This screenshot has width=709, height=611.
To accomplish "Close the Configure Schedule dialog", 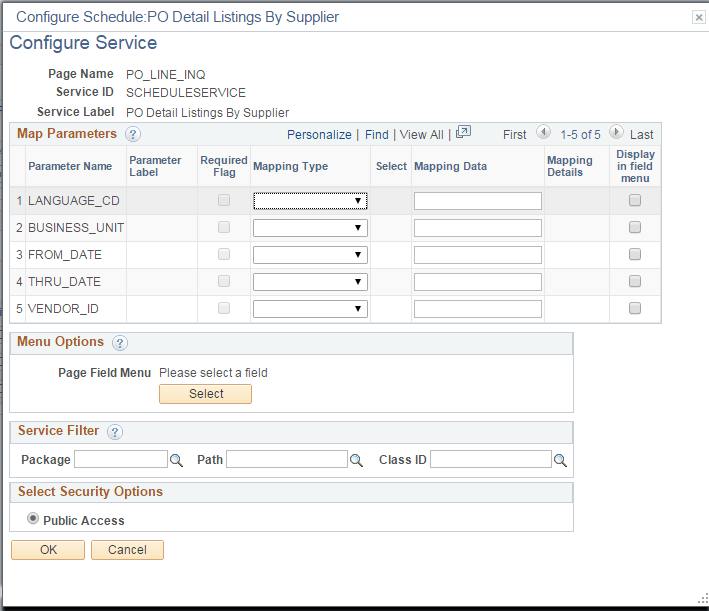I will [699, 17].
